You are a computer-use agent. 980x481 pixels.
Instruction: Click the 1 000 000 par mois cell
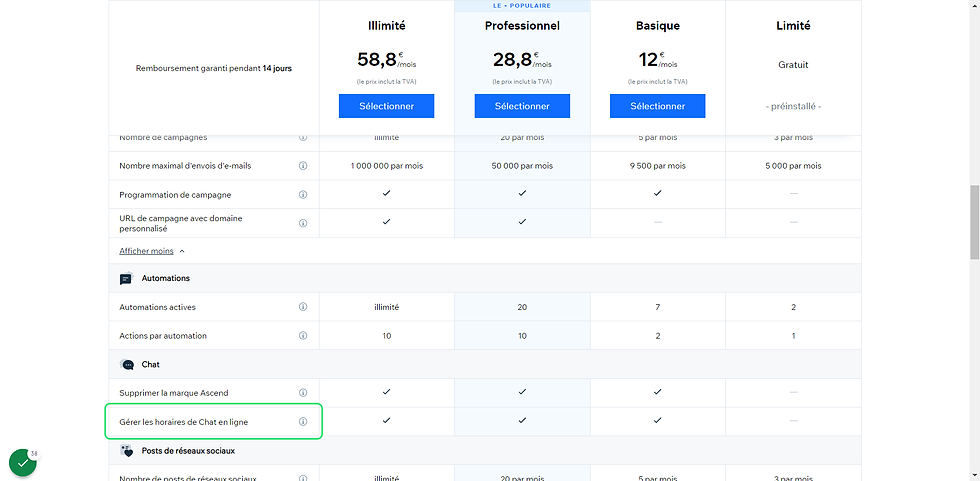[x=386, y=166]
